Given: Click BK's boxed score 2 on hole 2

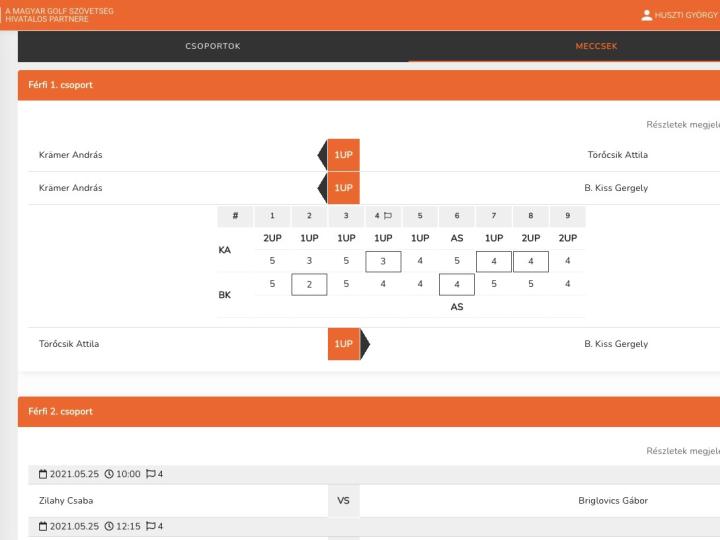Looking at the screenshot, I should [x=309, y=285].
